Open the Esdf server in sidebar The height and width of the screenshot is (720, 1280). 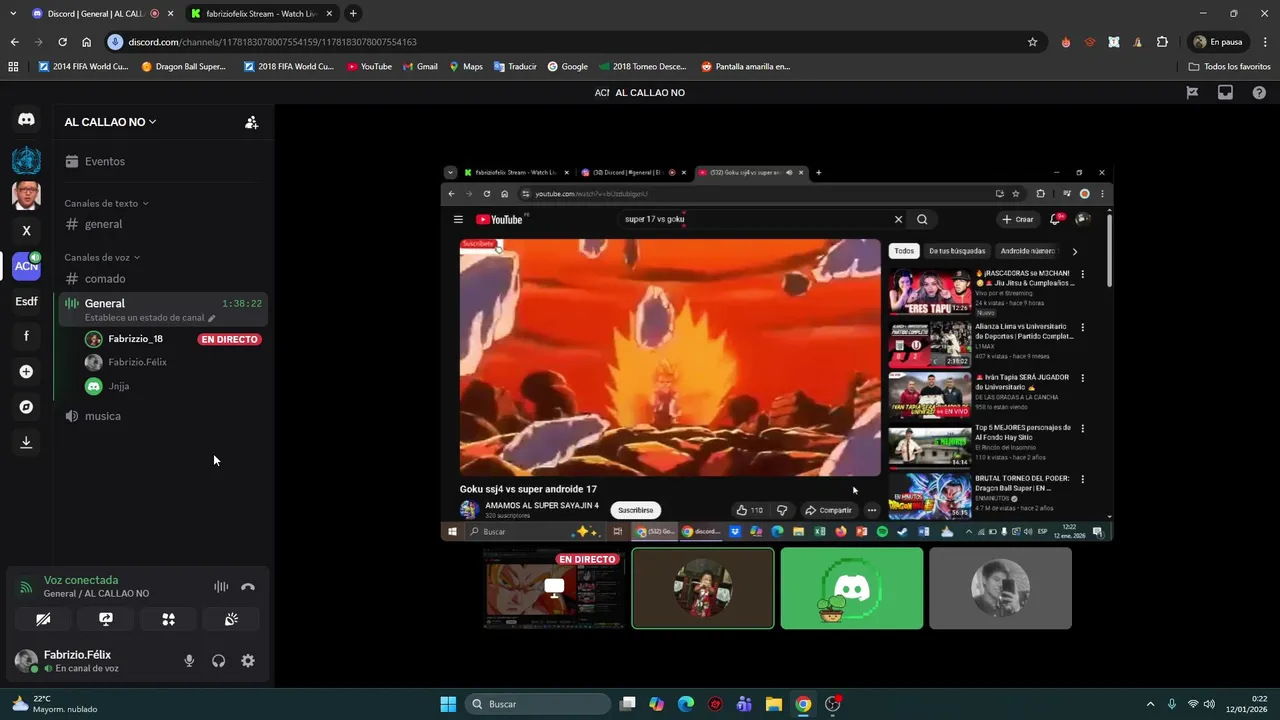tap(26, 301)
